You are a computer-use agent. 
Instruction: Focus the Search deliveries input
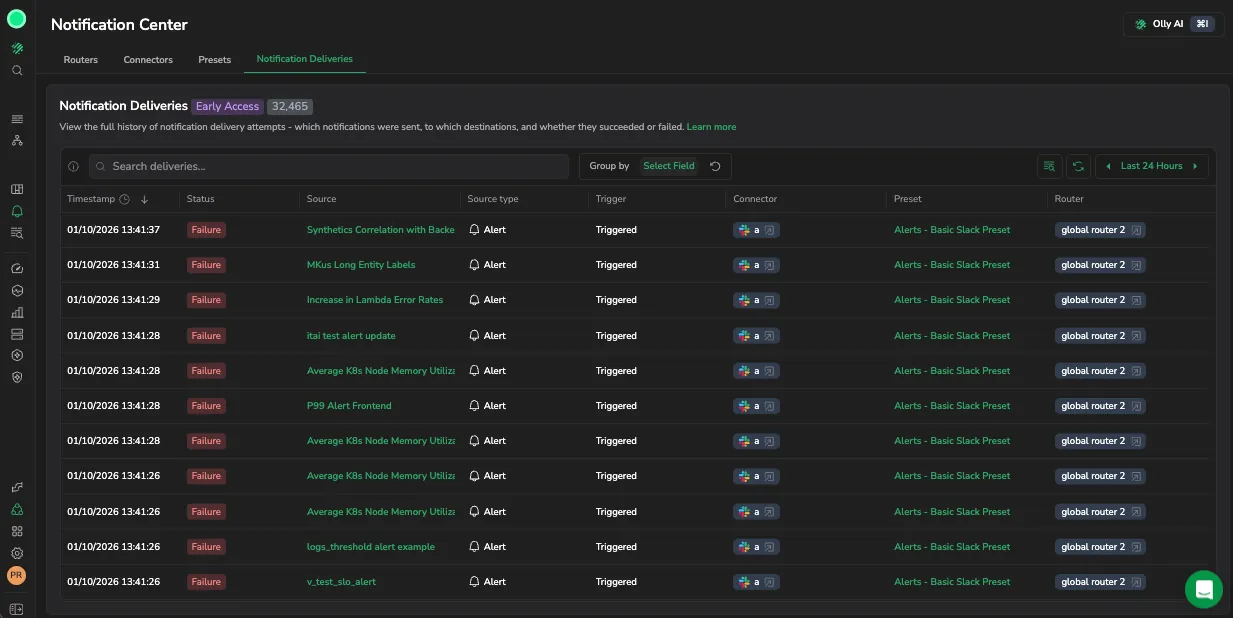(329, 166)
